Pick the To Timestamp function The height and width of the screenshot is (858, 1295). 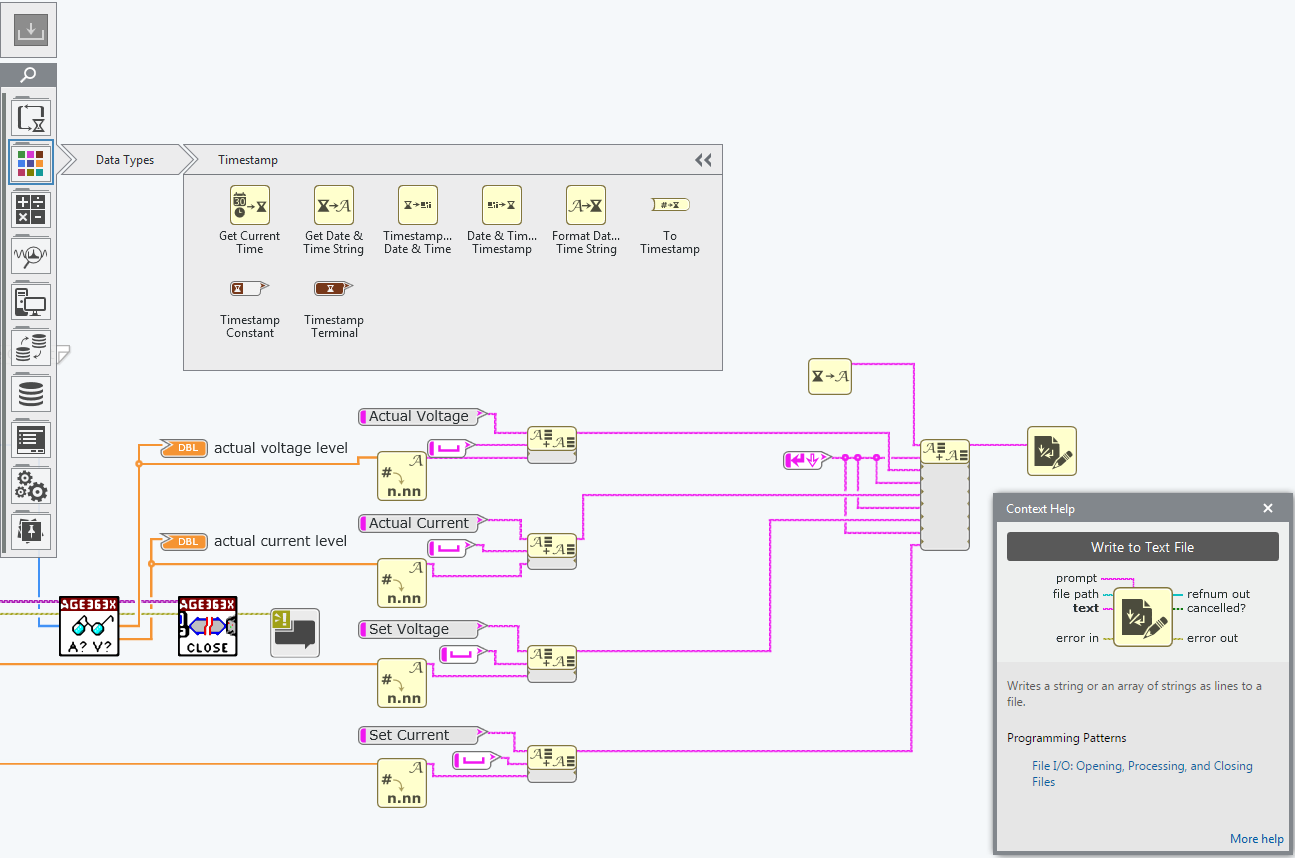click(x=669, y=205)
